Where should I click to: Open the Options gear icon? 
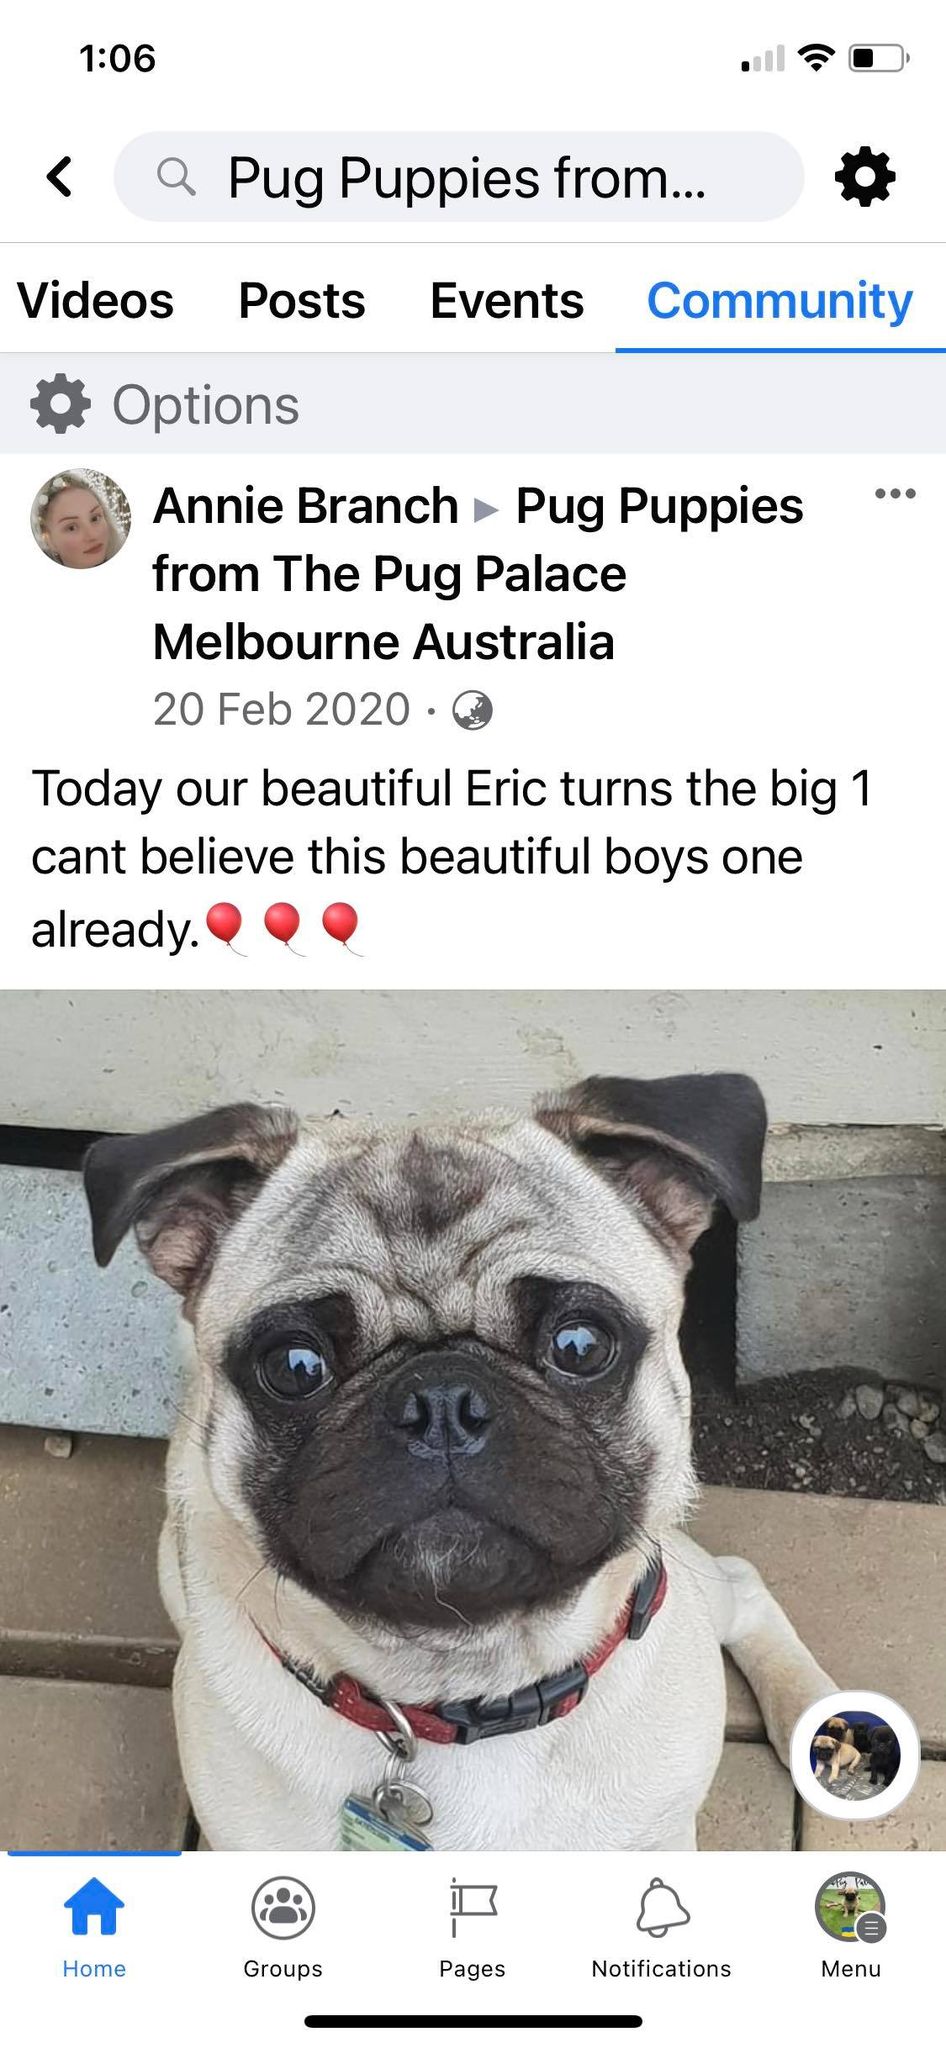[x=60, y=404]
